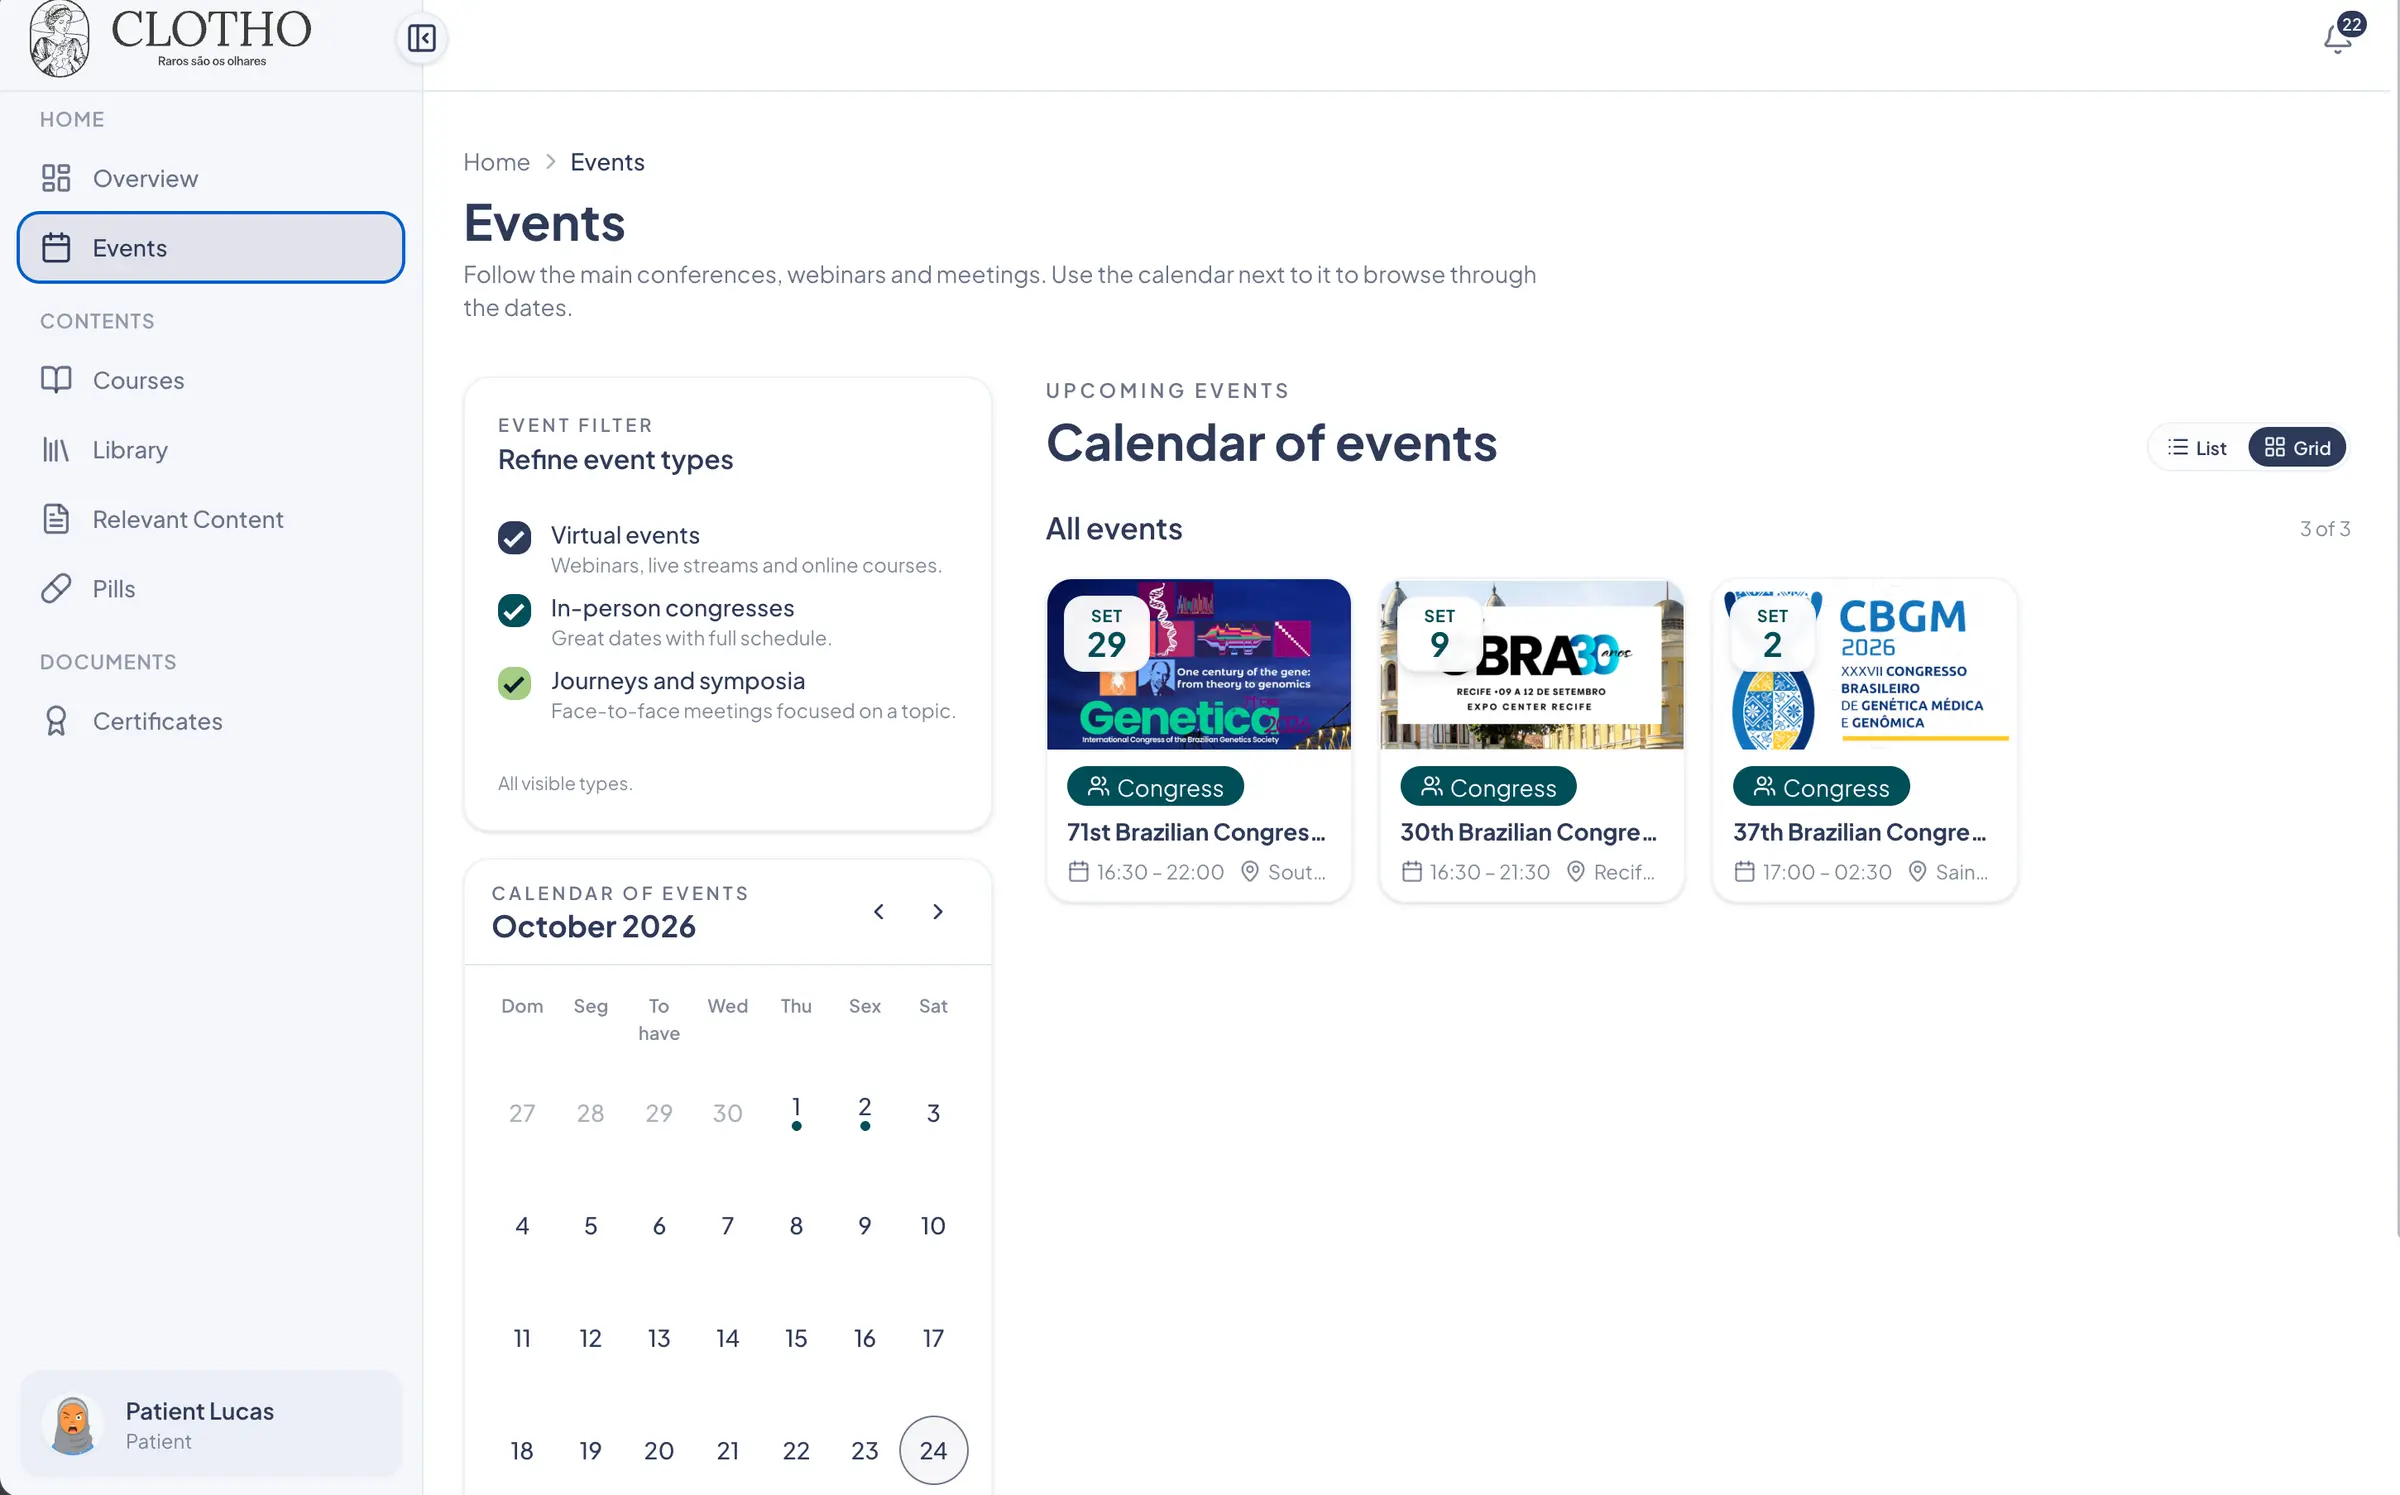Select October 15 in the calendar

click(x=796, y=1338)
